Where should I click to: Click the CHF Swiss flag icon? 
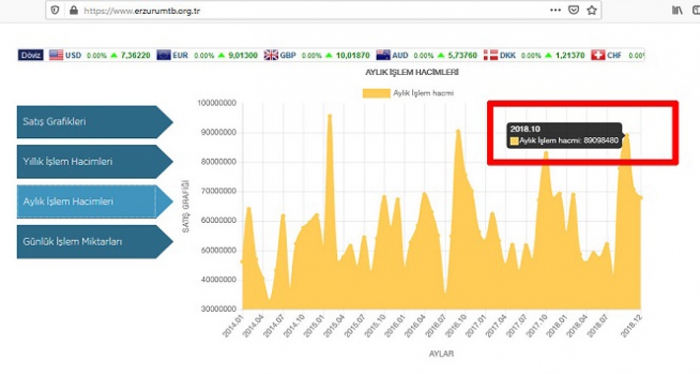598,55
